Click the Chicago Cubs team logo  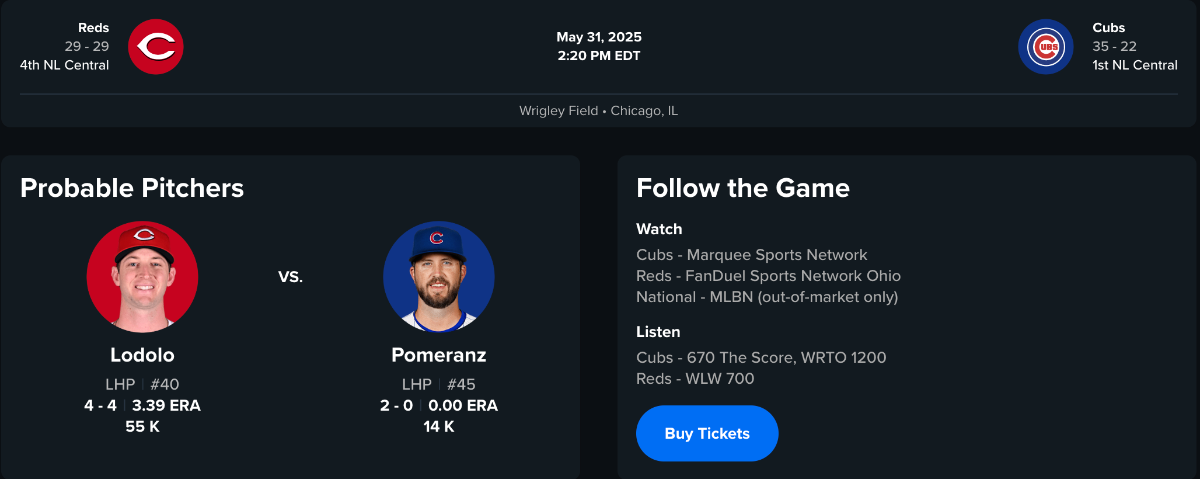(x=1045, y=47)
